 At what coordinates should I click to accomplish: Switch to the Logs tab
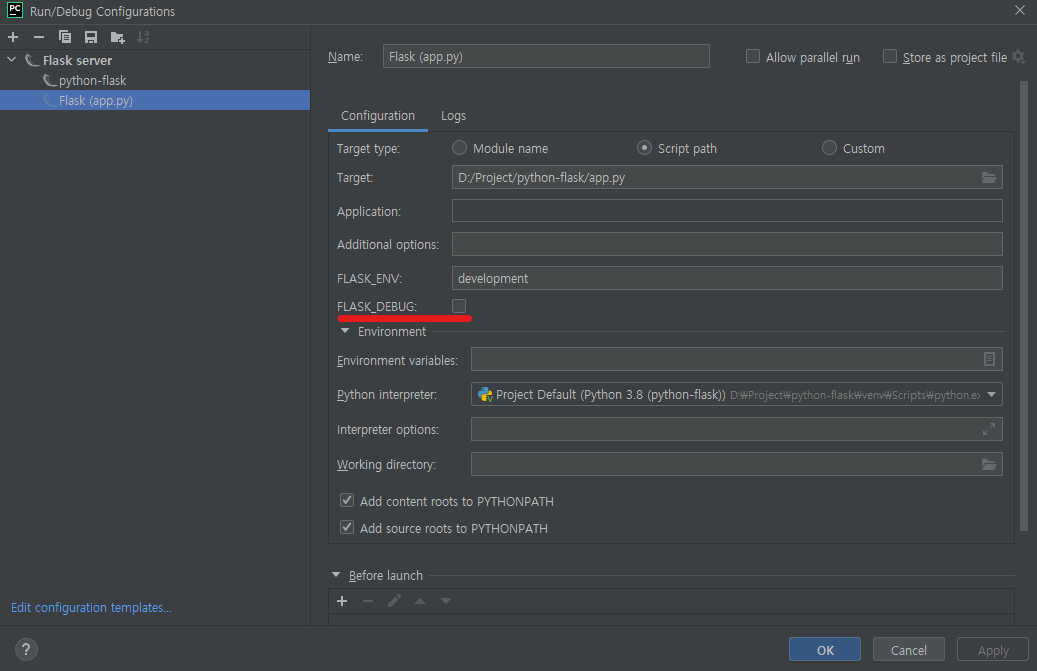coord(454,116)
